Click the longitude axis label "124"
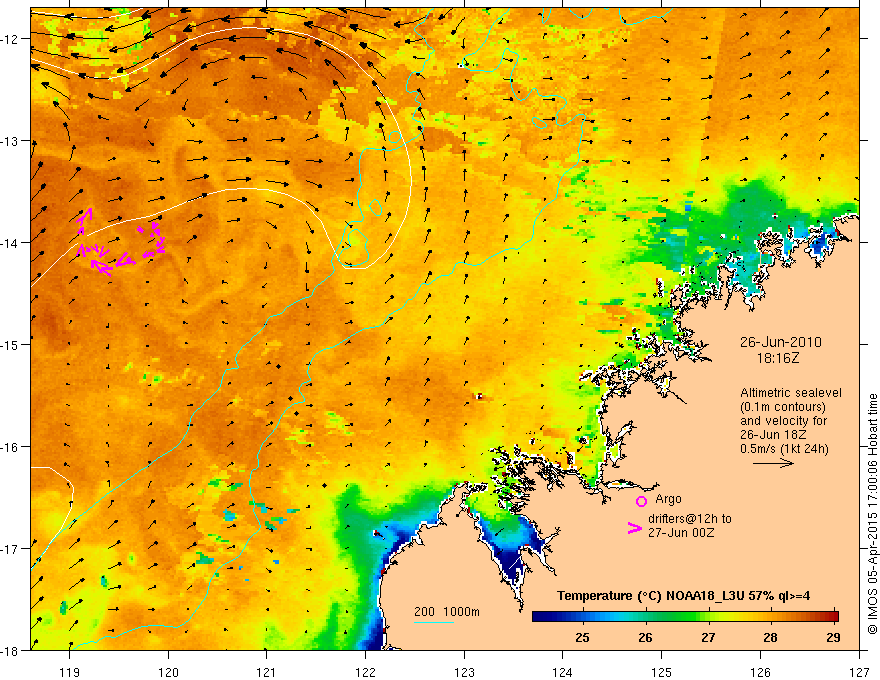The height and width of the screenshot is (680, 880). click(x=563, y=672)
